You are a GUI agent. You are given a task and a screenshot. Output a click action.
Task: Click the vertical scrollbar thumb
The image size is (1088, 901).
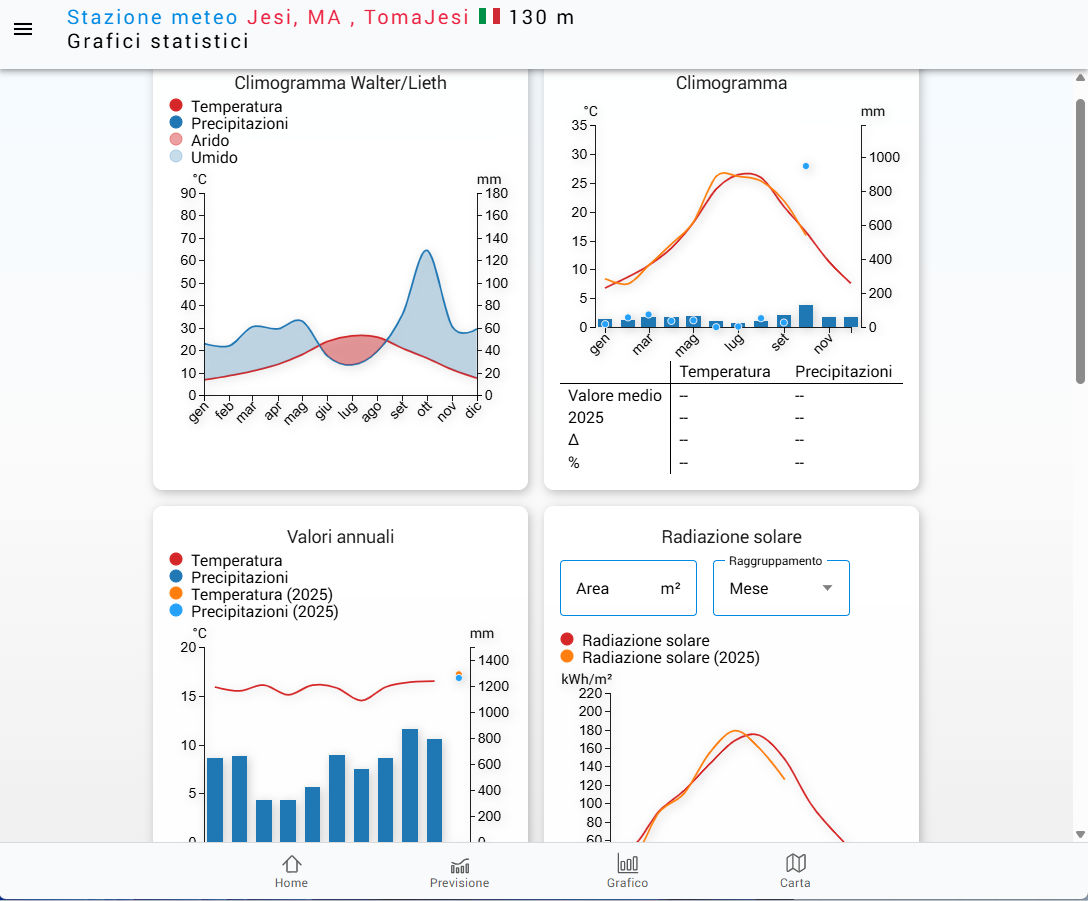tap(1079, 240)
